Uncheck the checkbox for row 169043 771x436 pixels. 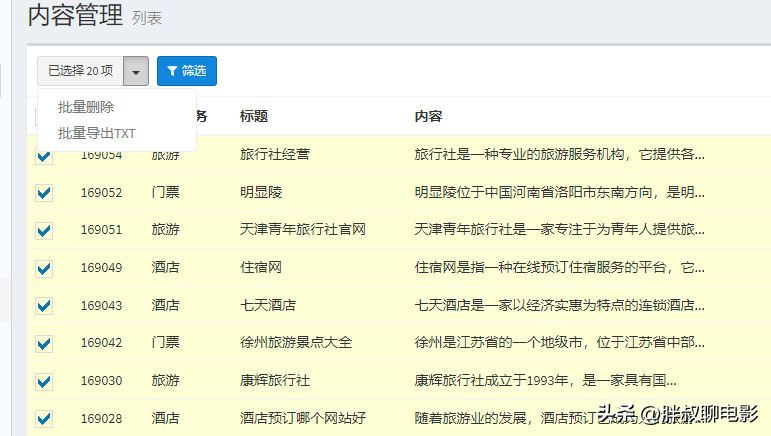pyautogui.click(x=44, y=306)
